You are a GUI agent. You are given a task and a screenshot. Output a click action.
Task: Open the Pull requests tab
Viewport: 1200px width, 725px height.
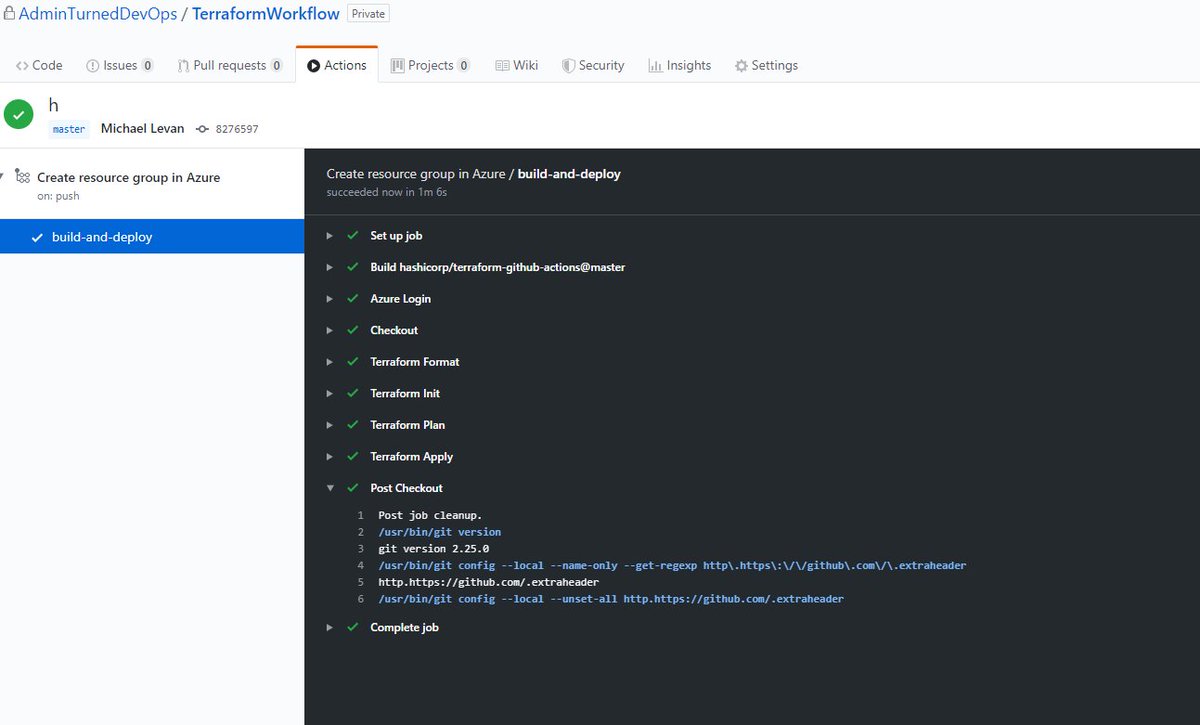coord(230,65)
